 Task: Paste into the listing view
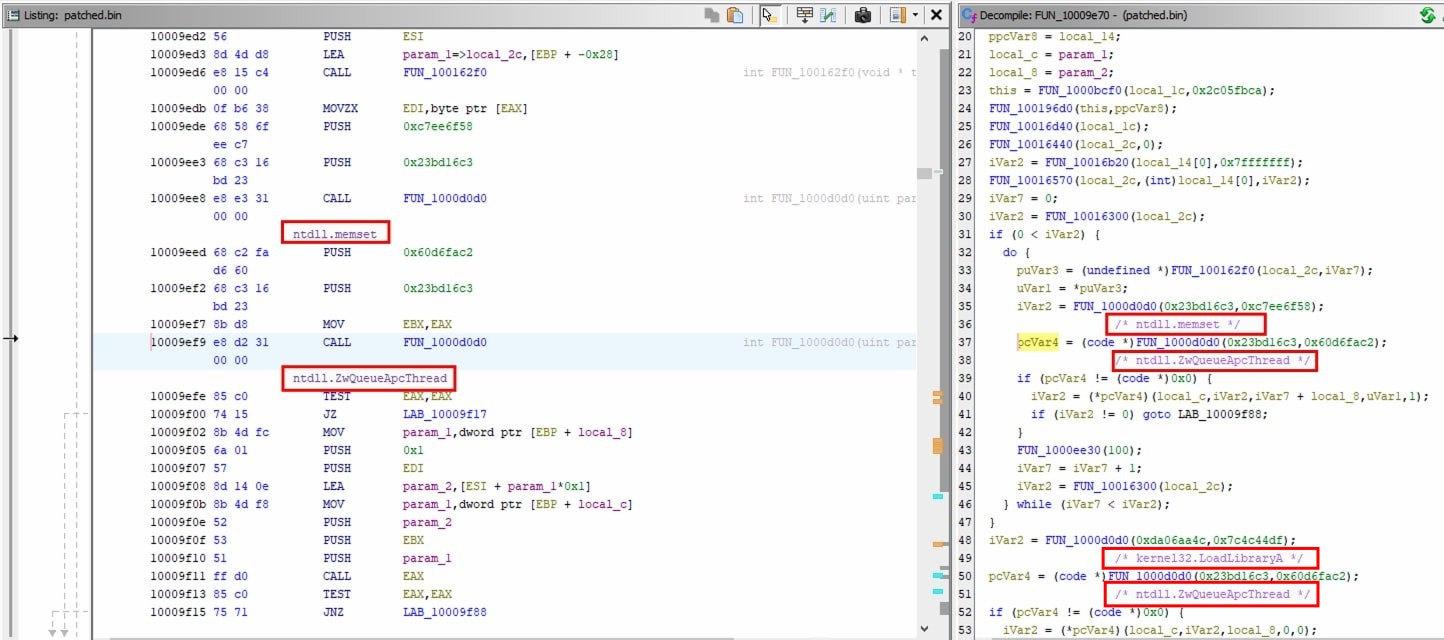point(736,16)
